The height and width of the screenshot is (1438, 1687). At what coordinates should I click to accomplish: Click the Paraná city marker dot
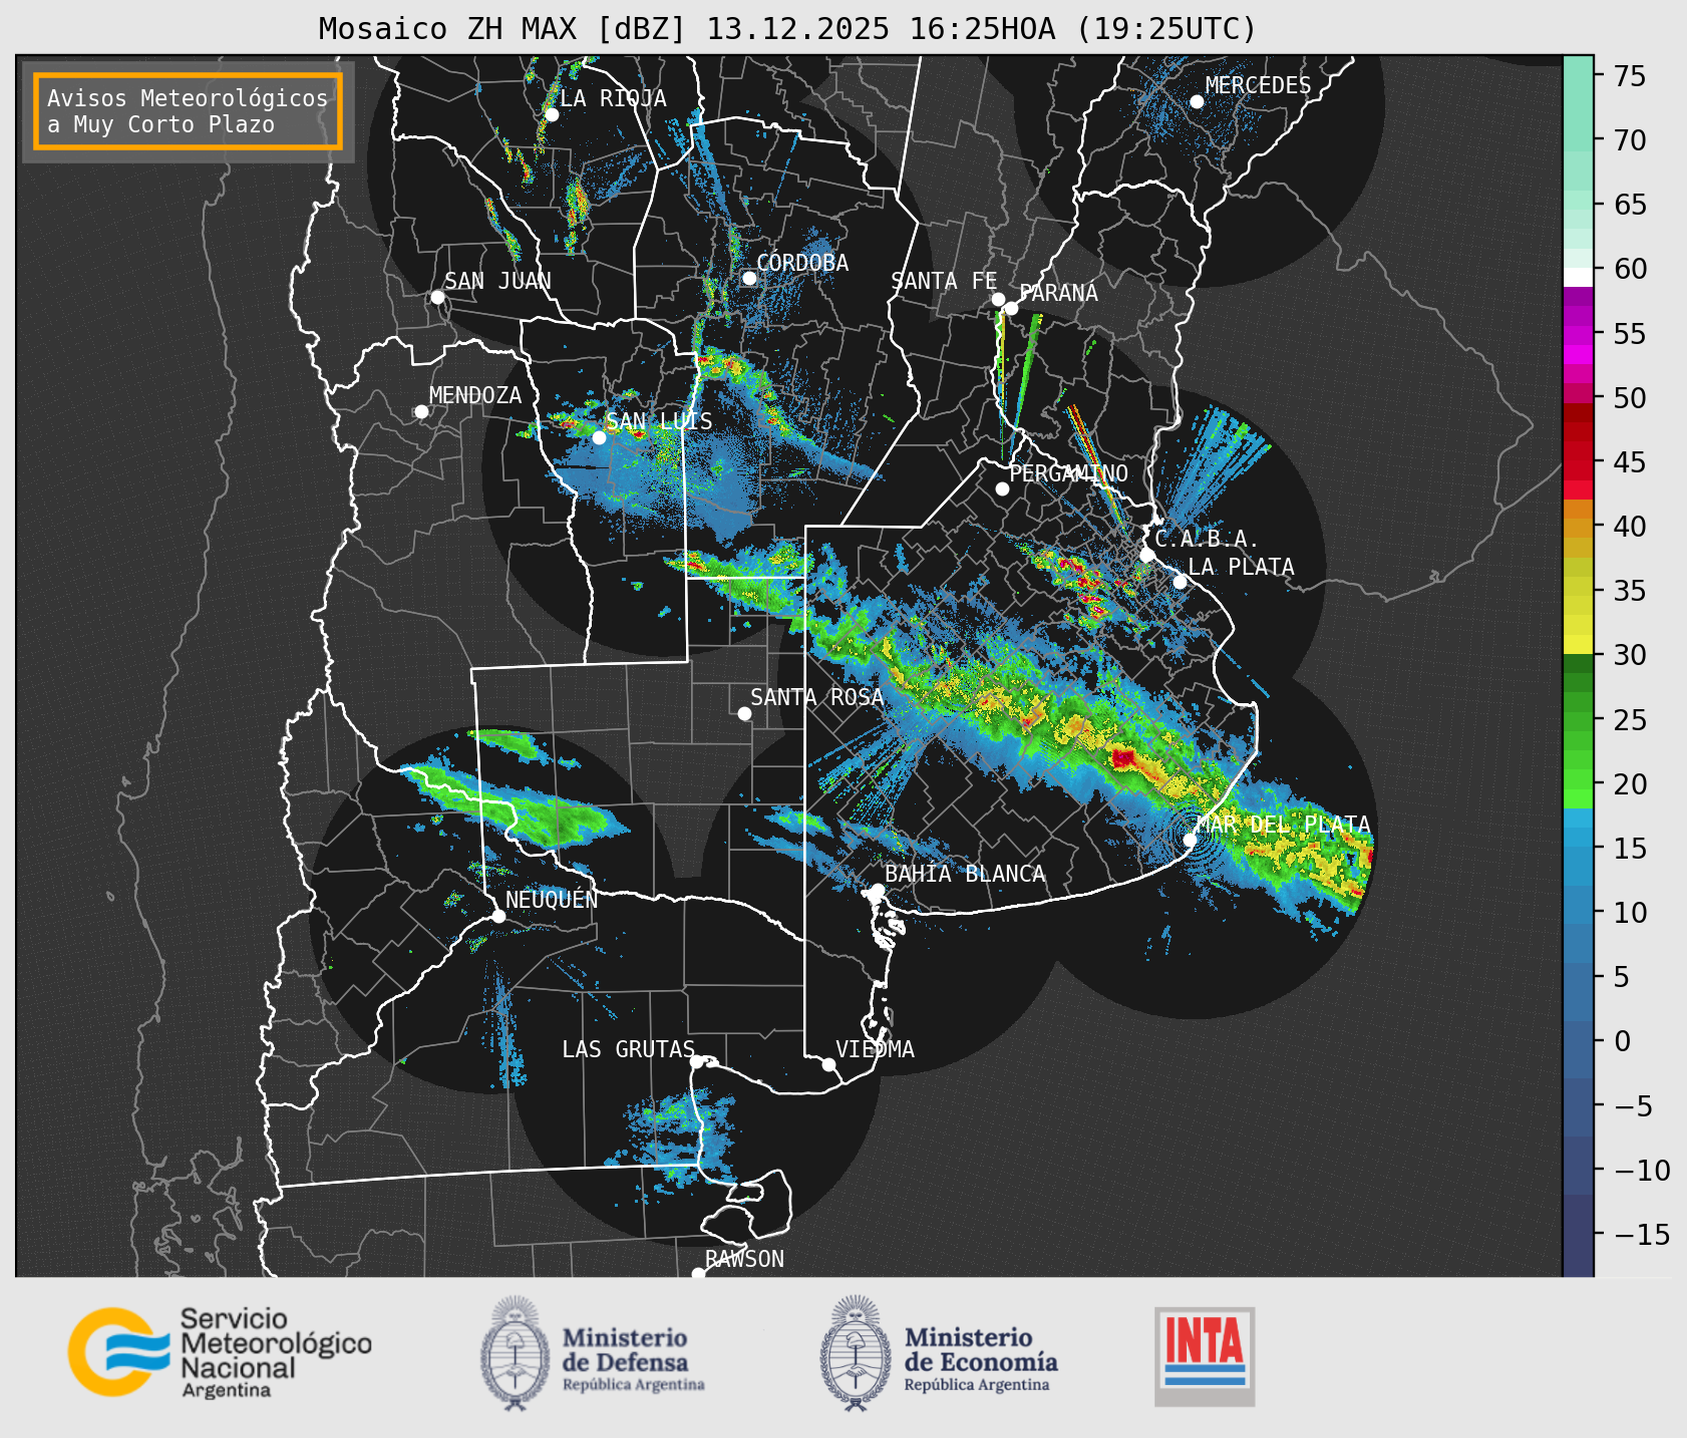point(1011,308)
